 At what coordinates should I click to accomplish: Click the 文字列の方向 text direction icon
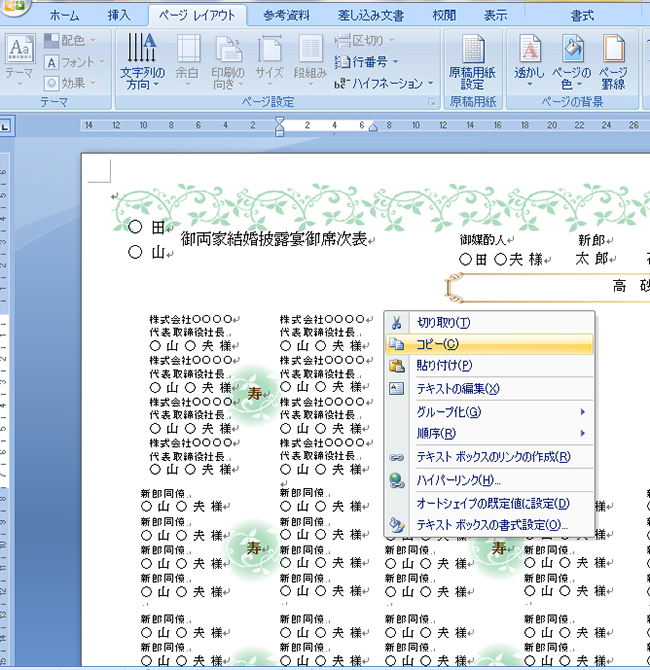coord(141,60)
